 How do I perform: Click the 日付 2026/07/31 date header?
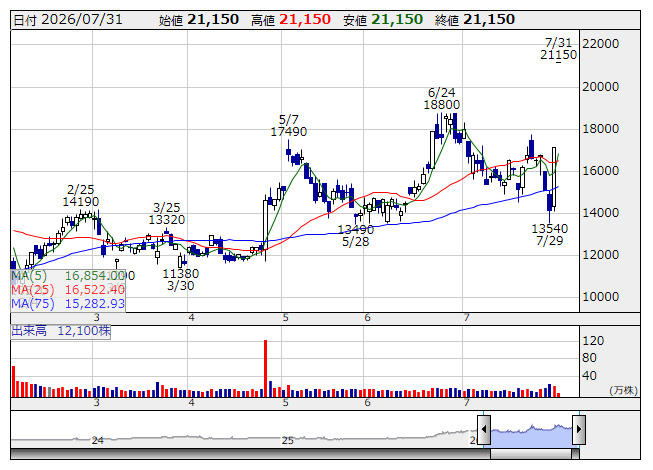tap(68, 20)
